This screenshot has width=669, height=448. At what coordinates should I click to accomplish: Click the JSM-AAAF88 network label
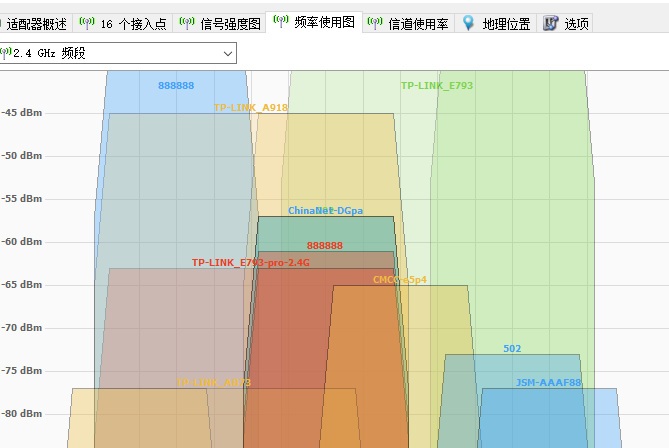point(549,383)
